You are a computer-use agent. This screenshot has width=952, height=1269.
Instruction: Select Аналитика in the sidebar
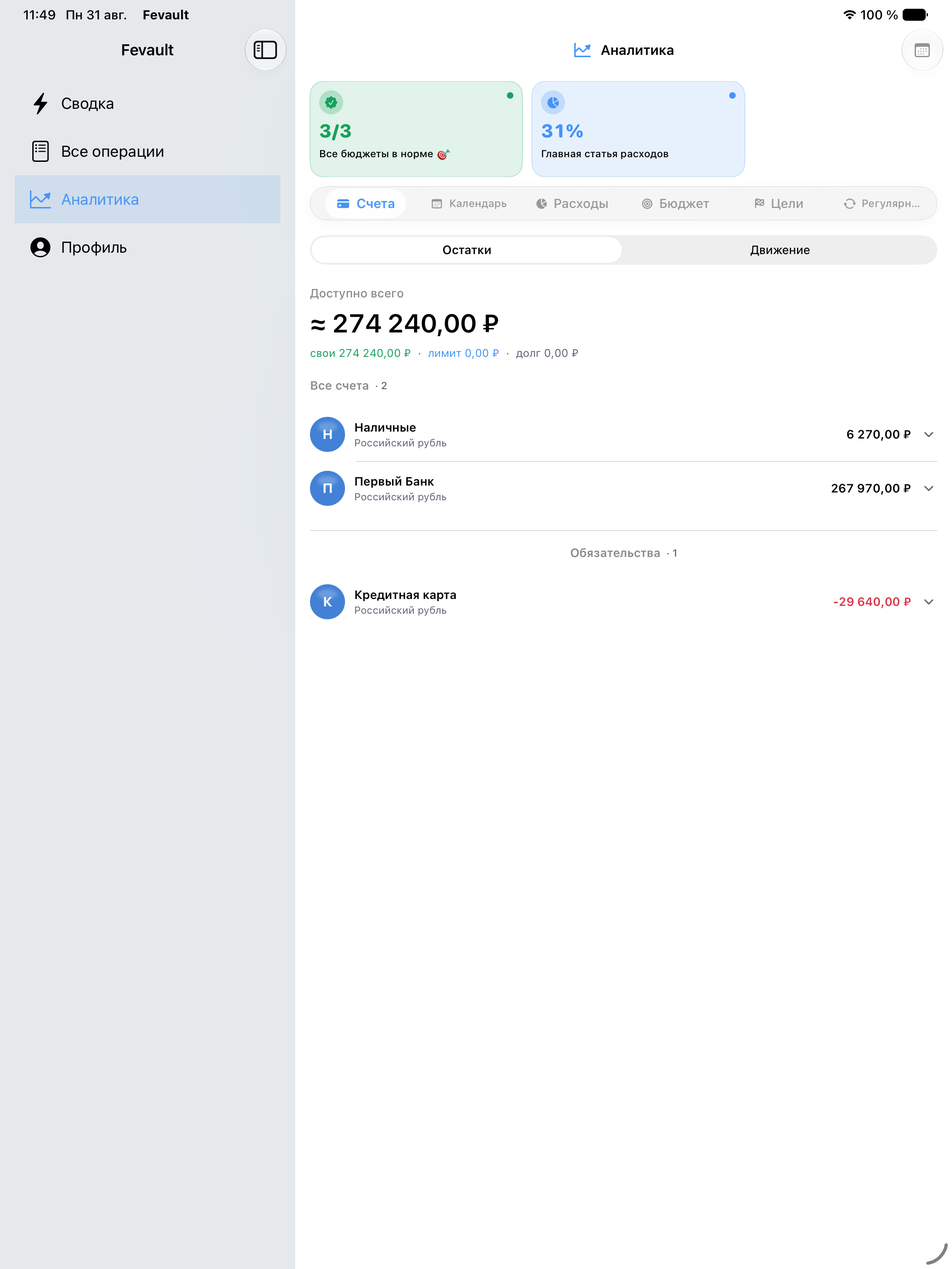[x=147, y=200]
